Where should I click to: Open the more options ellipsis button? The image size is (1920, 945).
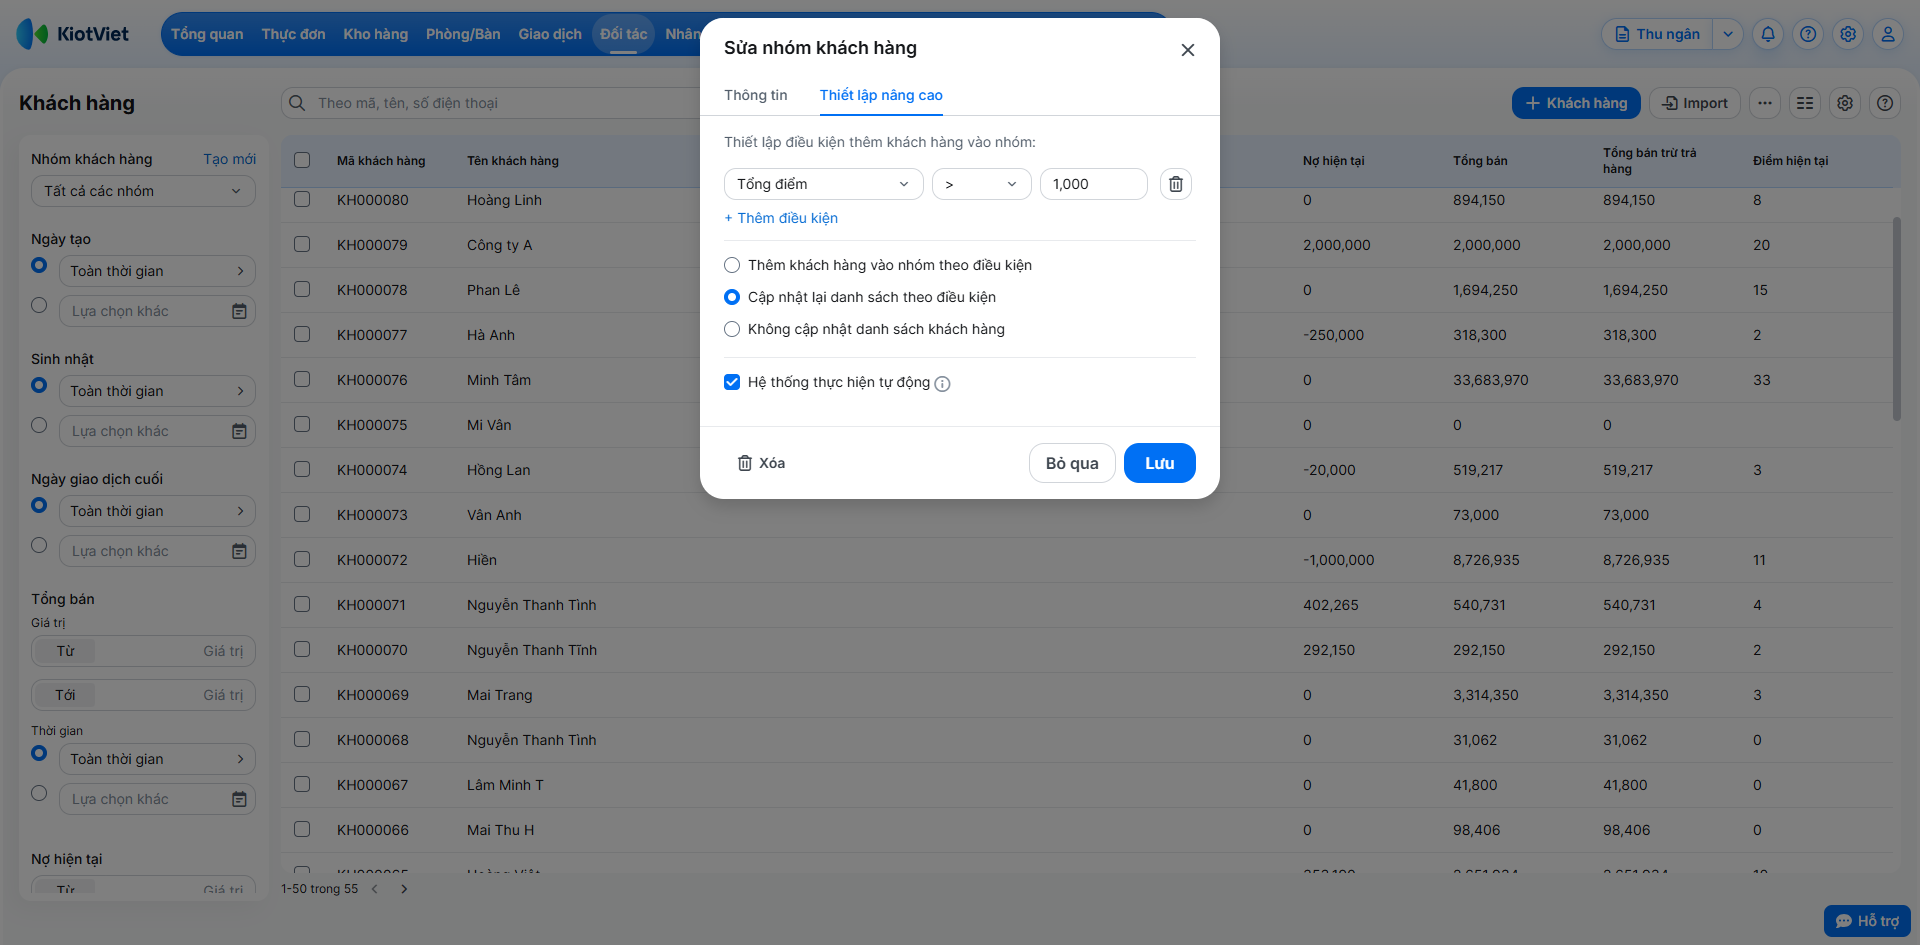1765,103
